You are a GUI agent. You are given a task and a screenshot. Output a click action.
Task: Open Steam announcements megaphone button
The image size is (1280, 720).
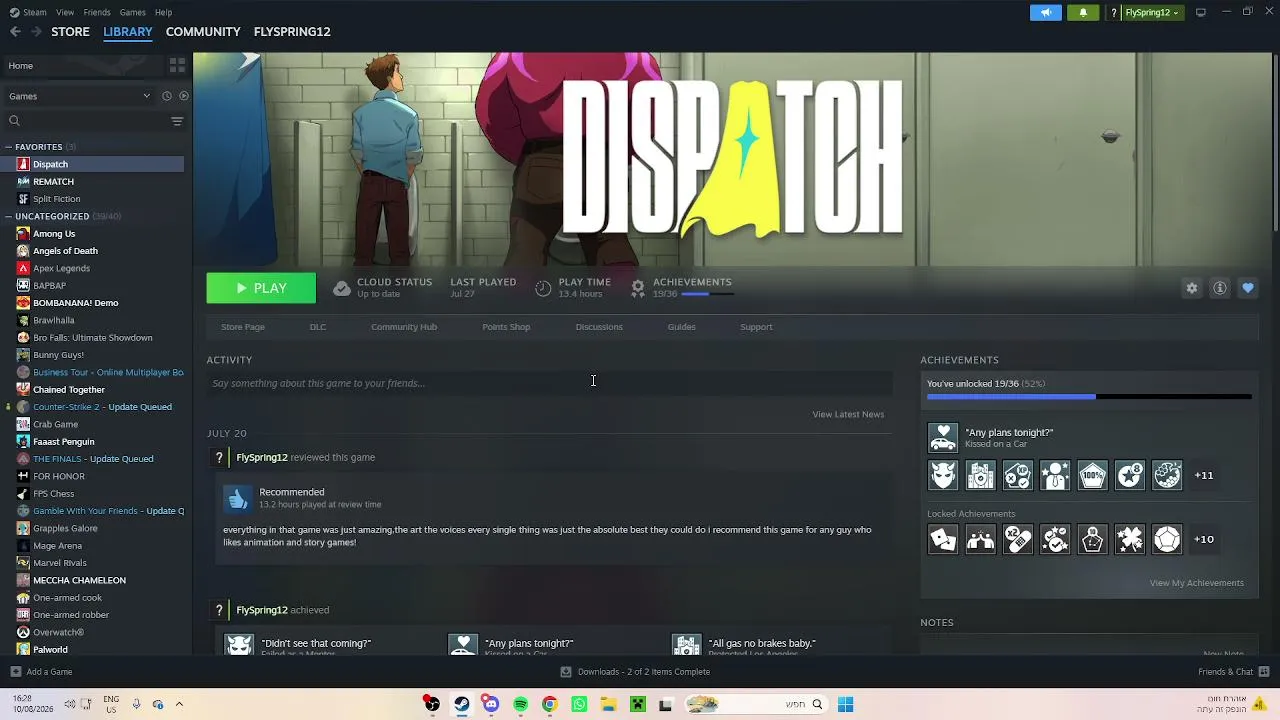[x=1046, y=13]
